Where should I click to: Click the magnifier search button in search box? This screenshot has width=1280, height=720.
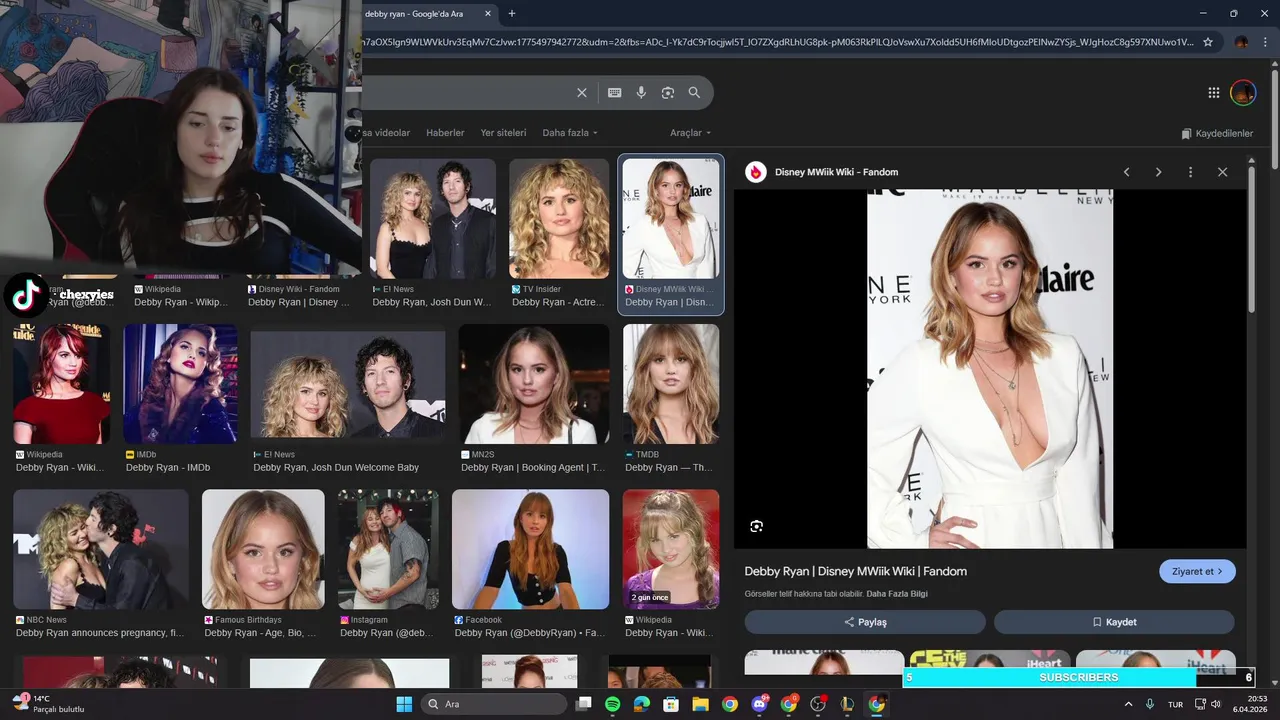pos(694,93)
